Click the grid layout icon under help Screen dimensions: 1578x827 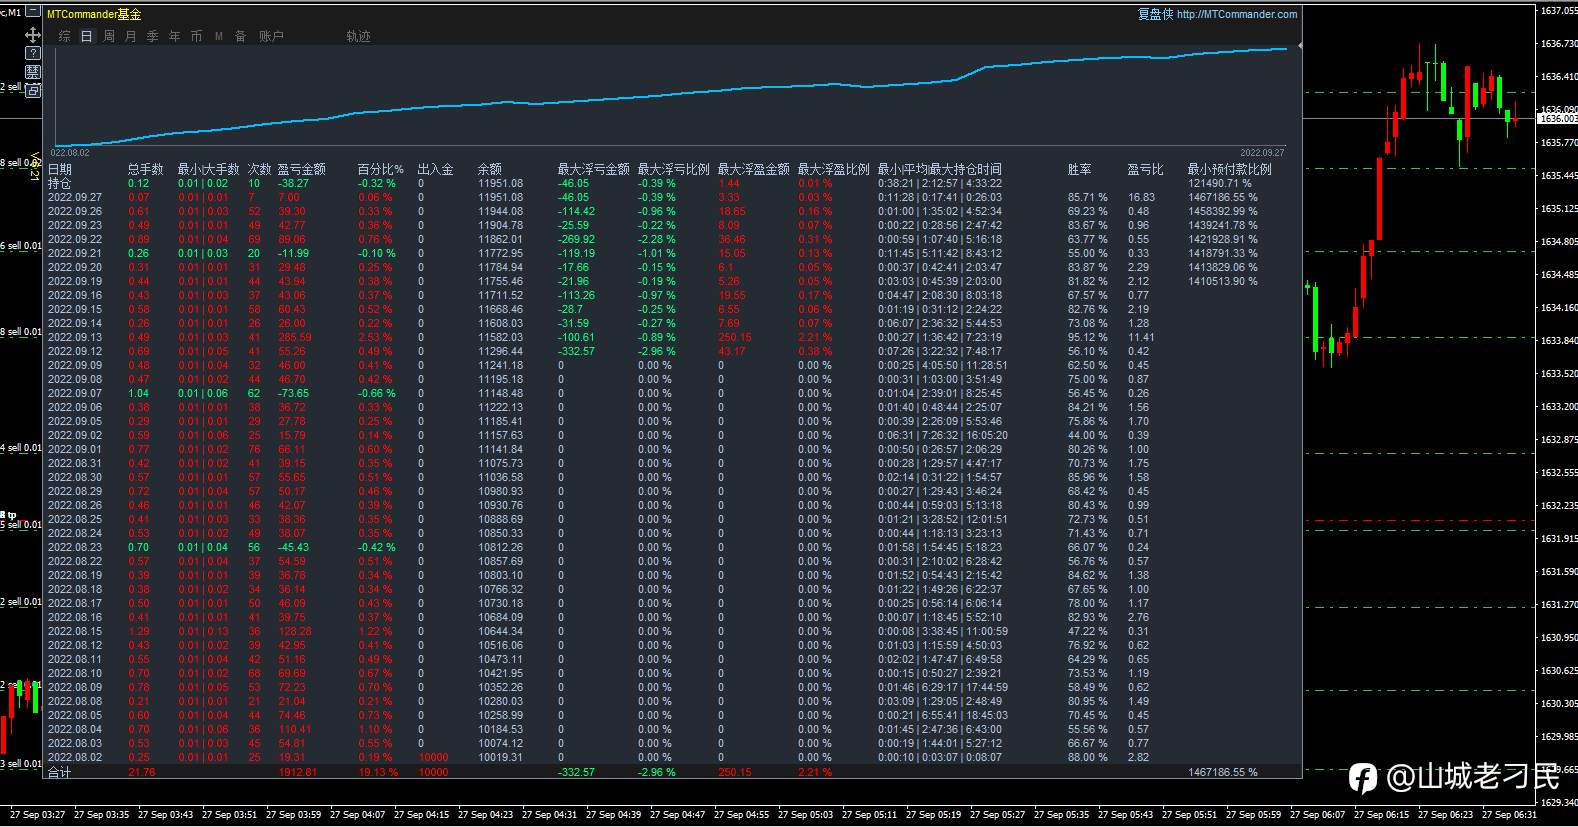point(33,72)
